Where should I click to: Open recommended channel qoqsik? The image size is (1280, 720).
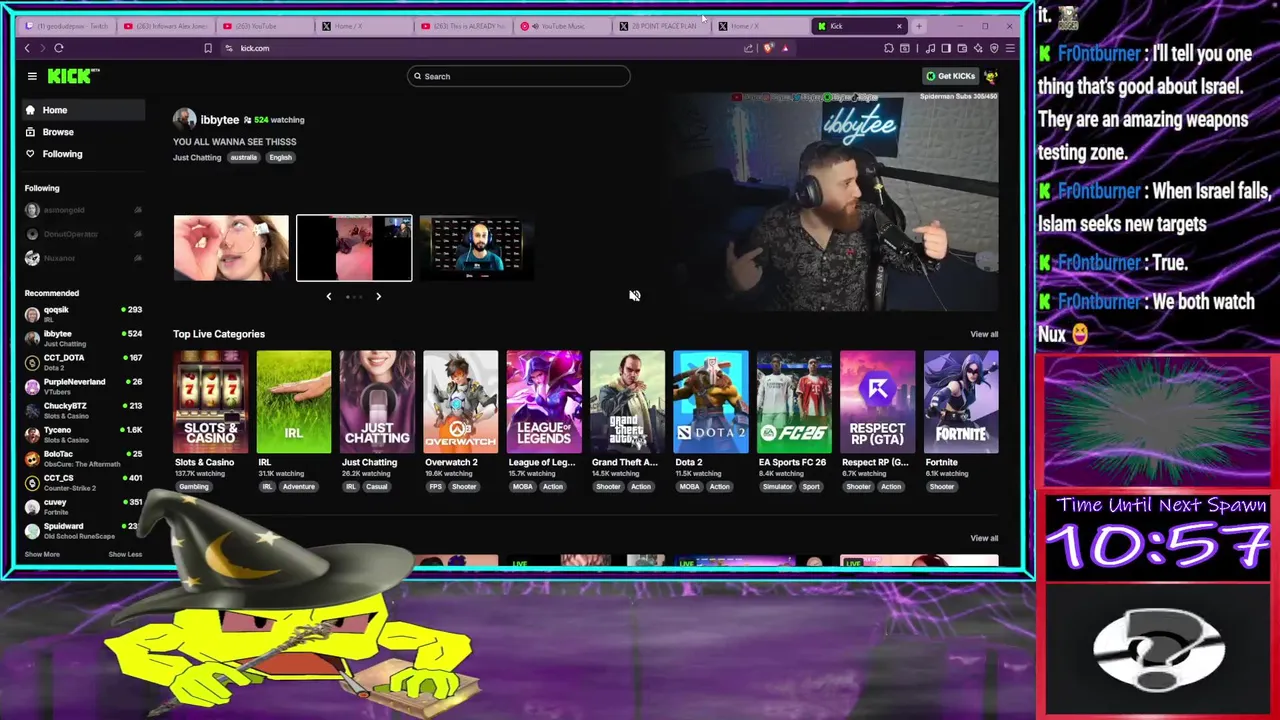[84, 314]
